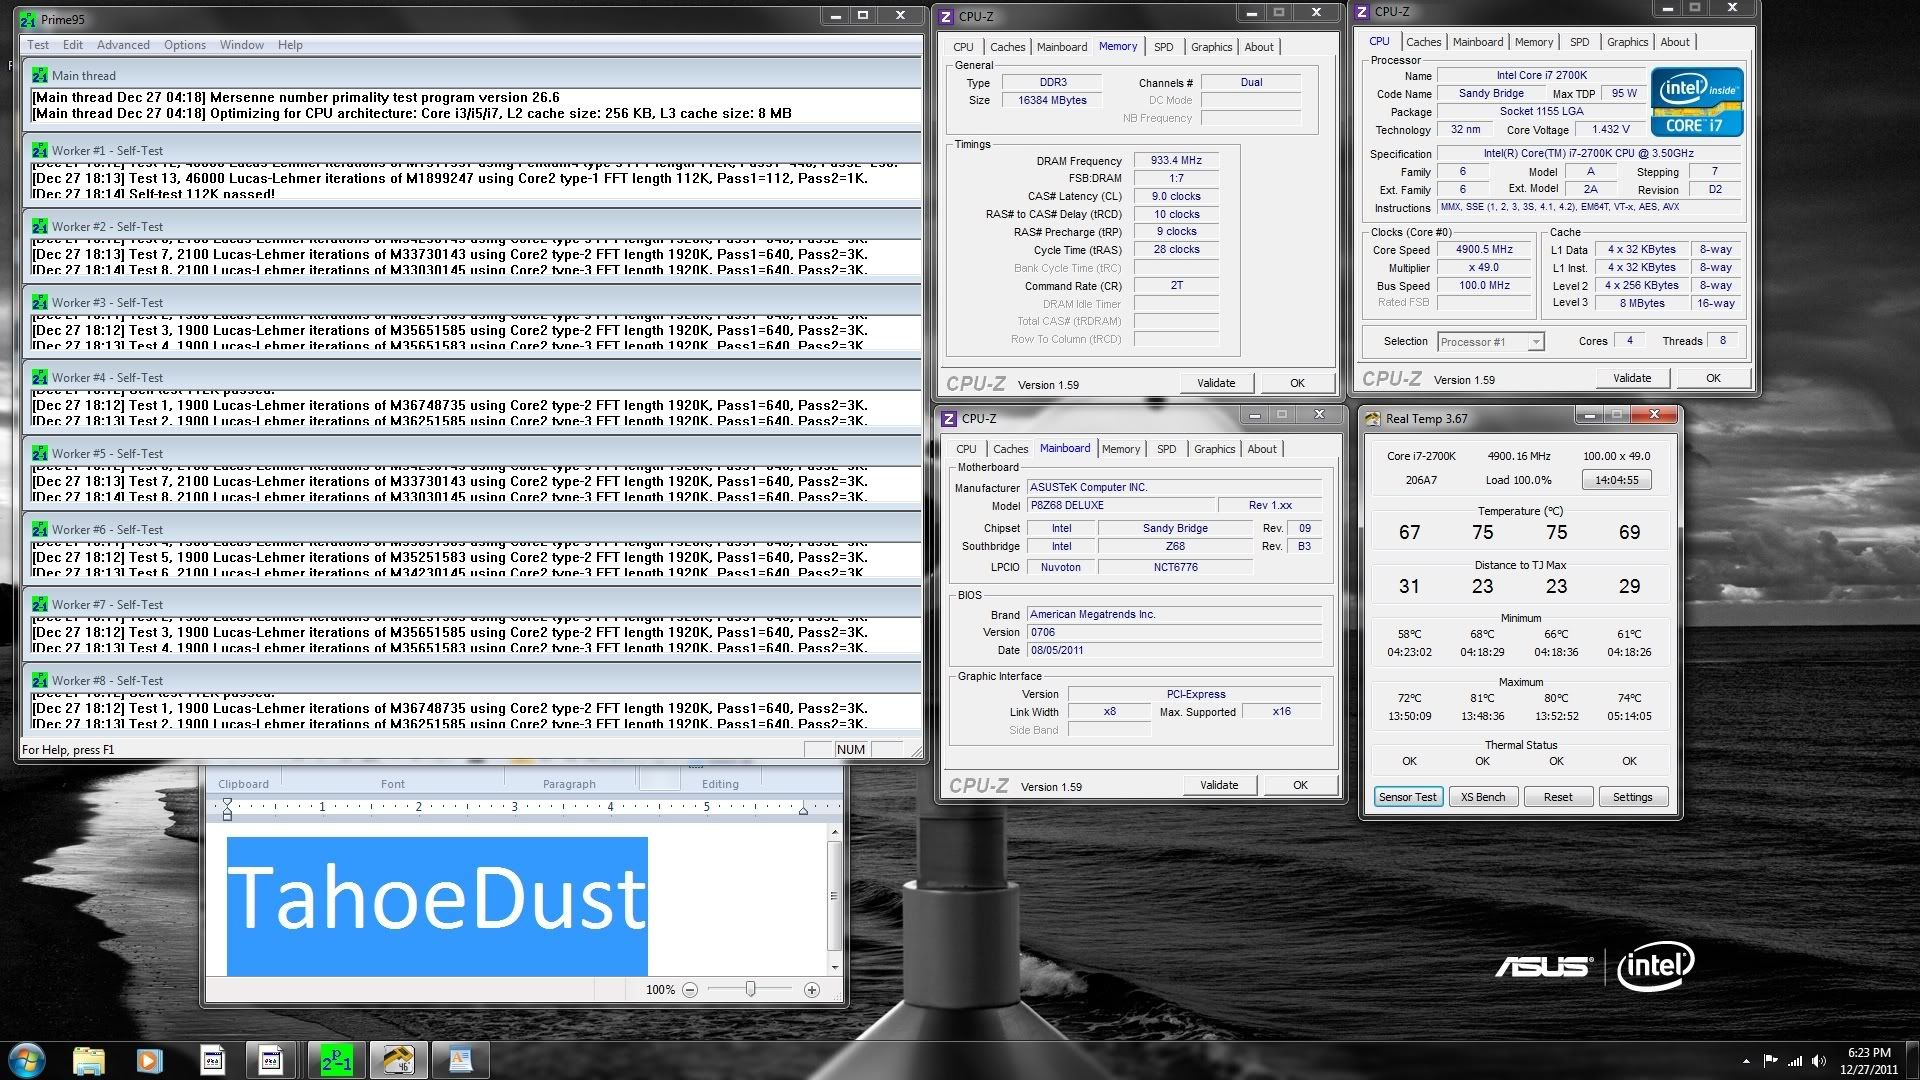1920x1080 pixels.
Task: Select Mainboard tab in top-right CPU-Z window
Action: (1478, 42)
